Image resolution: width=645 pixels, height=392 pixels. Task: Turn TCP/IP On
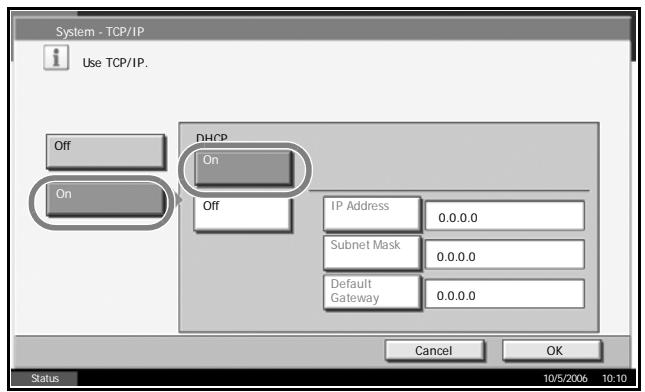click(x=106, y=200)
